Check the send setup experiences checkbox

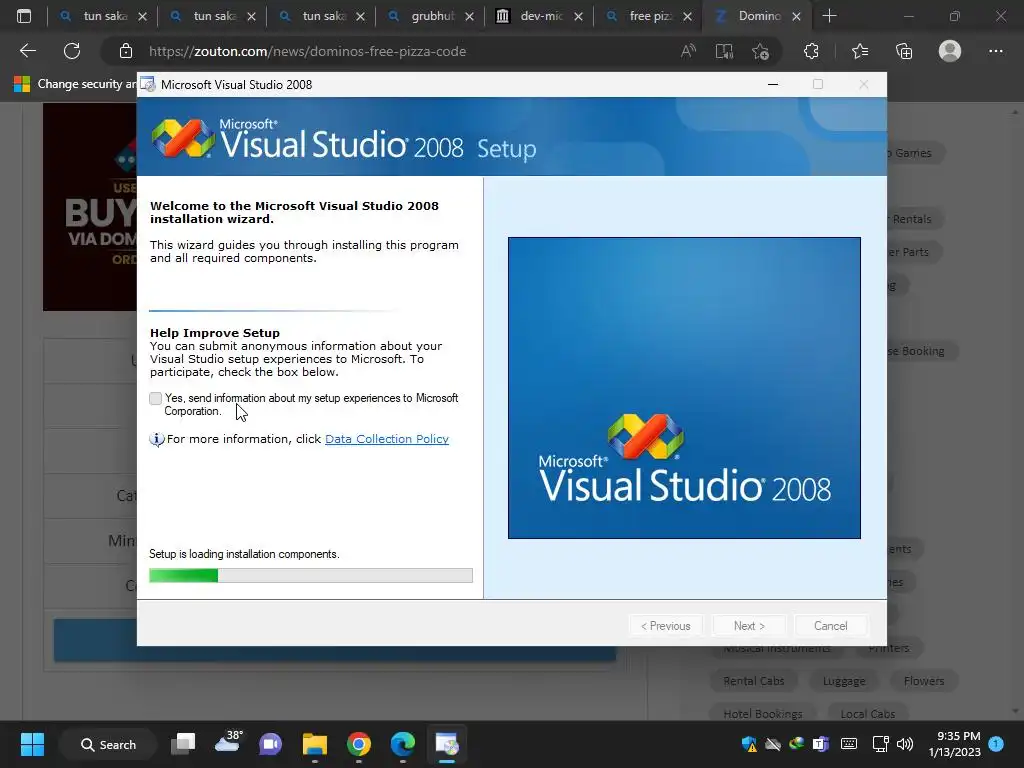(155, 398)
